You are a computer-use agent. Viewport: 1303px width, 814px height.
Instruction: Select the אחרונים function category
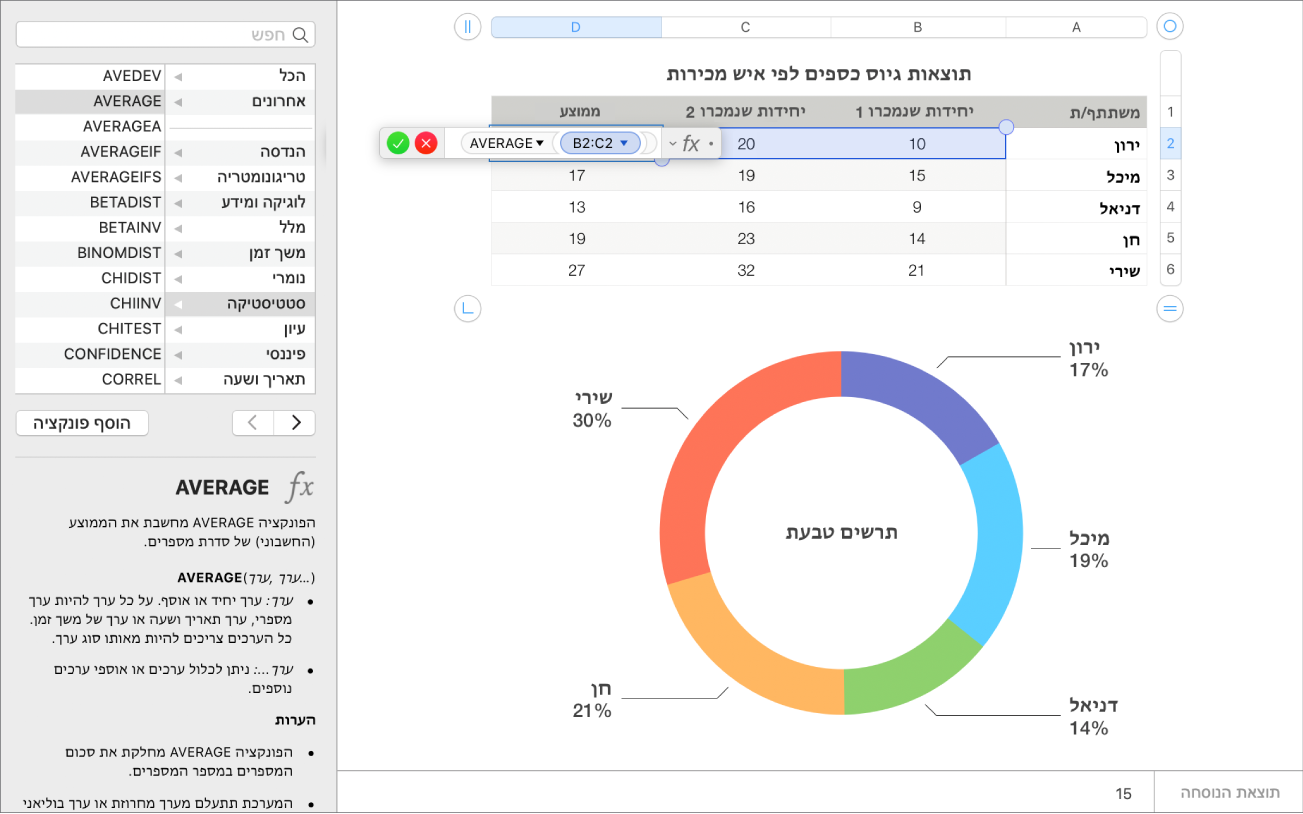(x=240, y=101)
